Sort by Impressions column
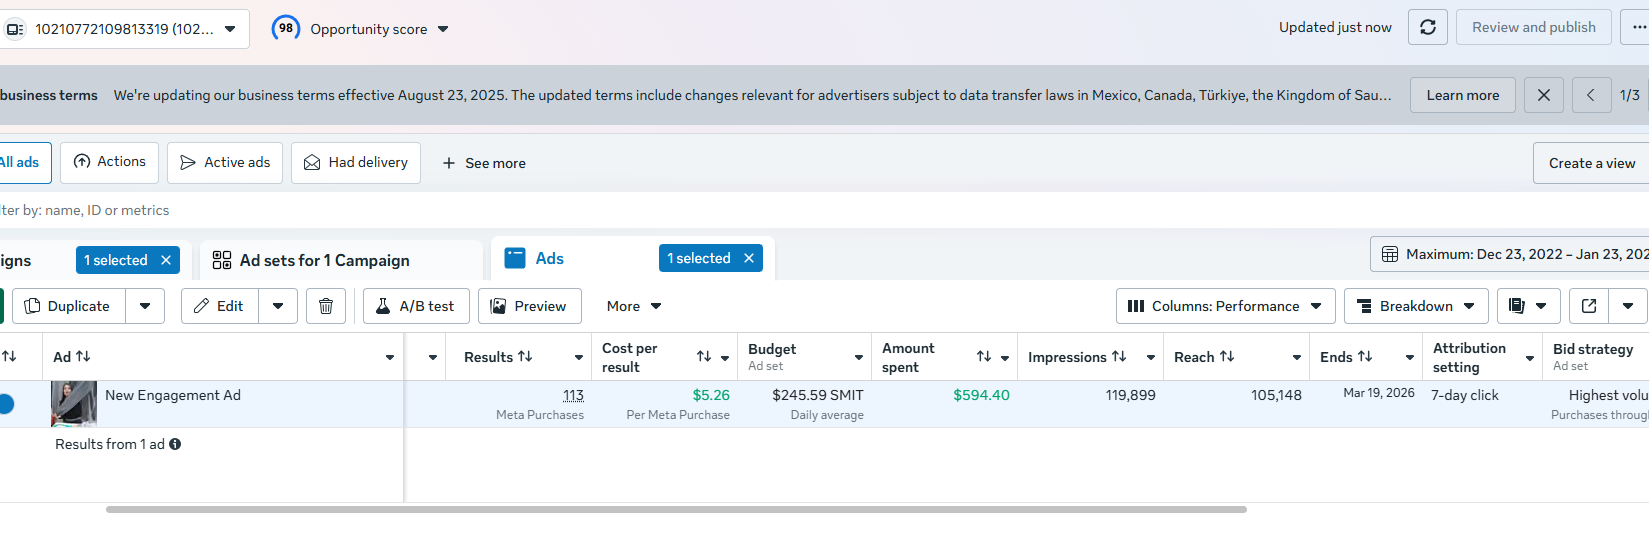The width and height of the screenshot is (1649, 533). (1119, 357)
